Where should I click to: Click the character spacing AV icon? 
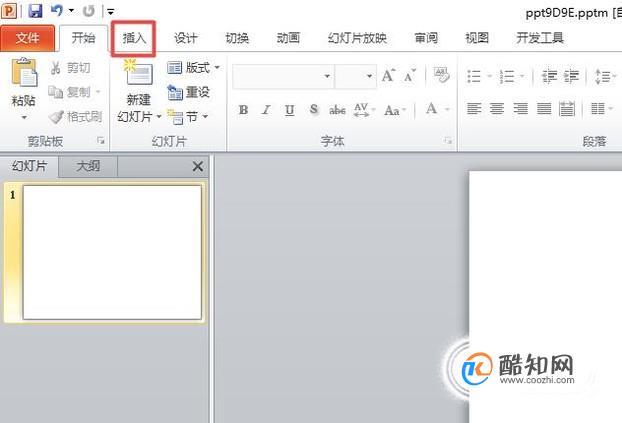click(x=361, y=110)
